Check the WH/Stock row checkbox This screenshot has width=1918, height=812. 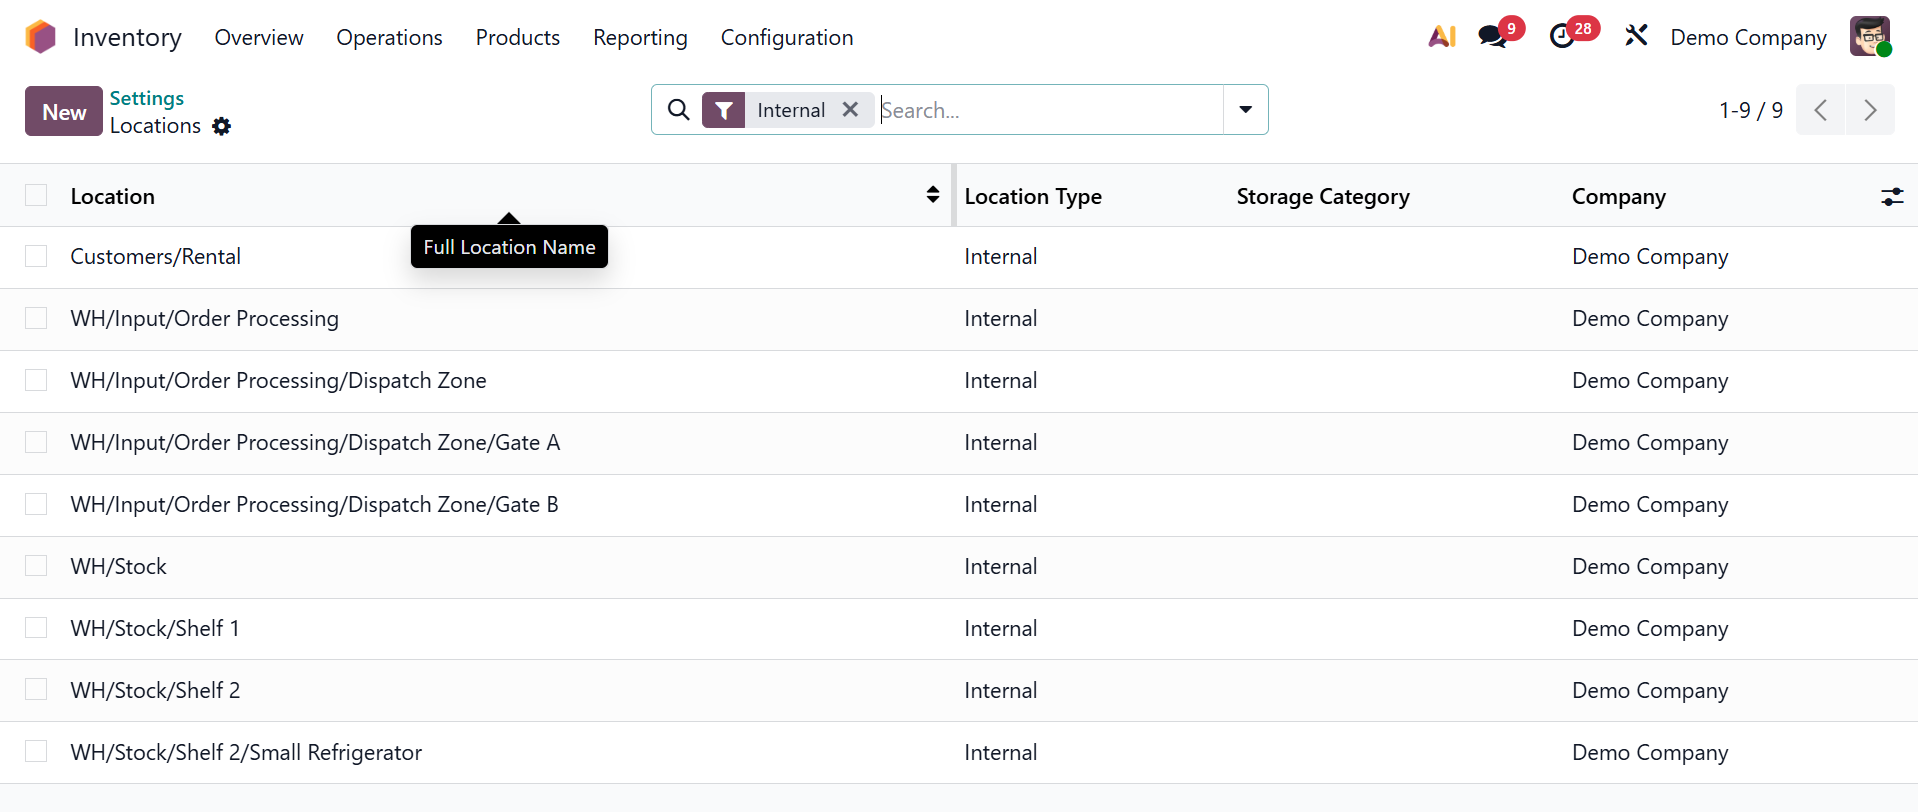pyautogui.click(x=36, y=566)
